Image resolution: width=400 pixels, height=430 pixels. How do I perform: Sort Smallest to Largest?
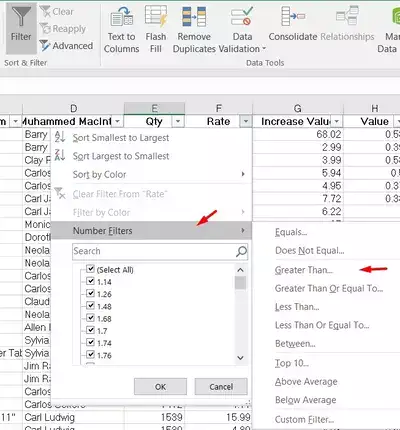[121, 138]
